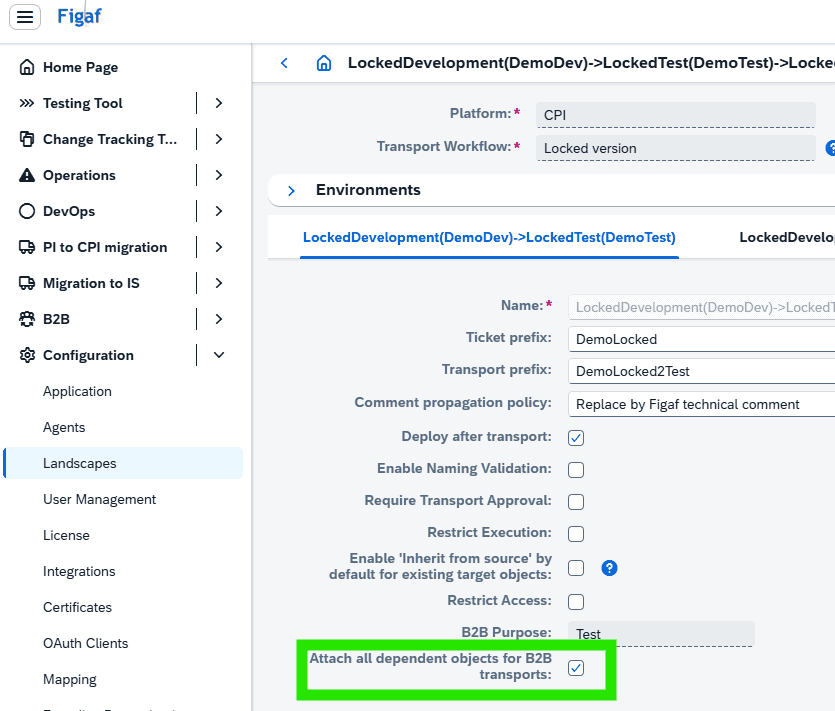Expand the Operations submenu chevron
This screenshot has width=835, height=711.
pyautogui.click(x=218, y=175)
